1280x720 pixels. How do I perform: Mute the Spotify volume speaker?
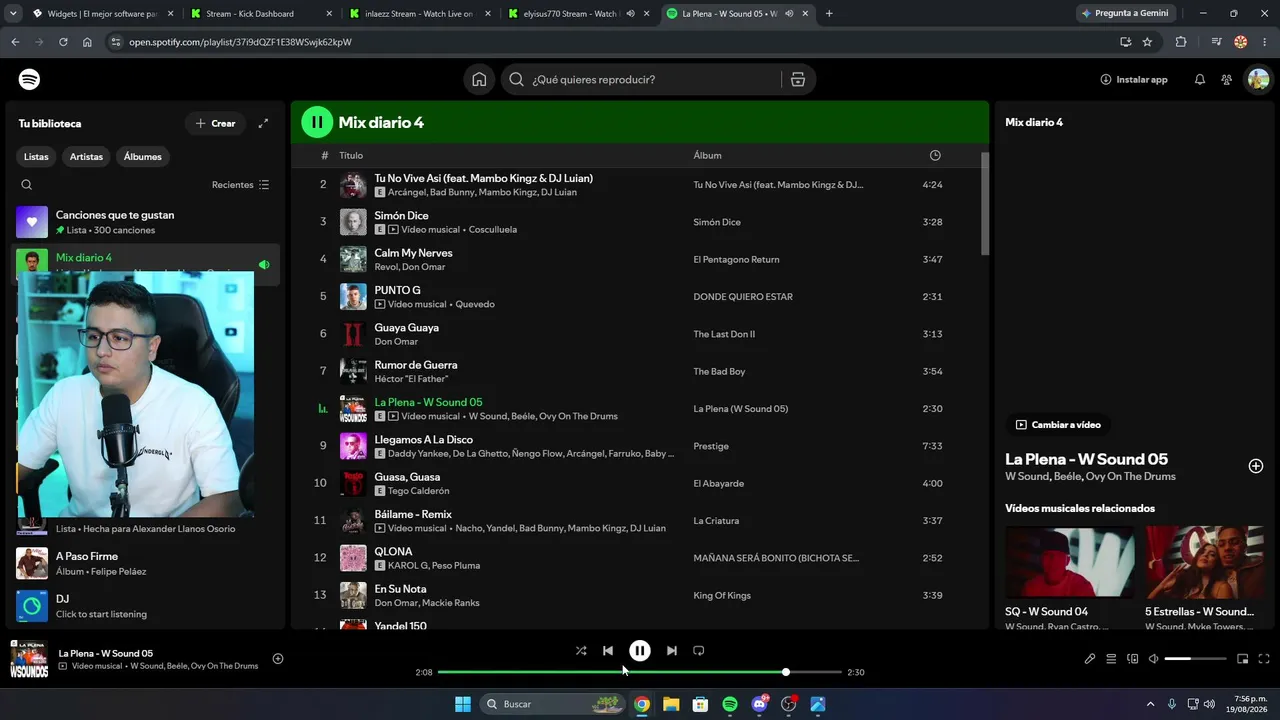coord(1153,659)
